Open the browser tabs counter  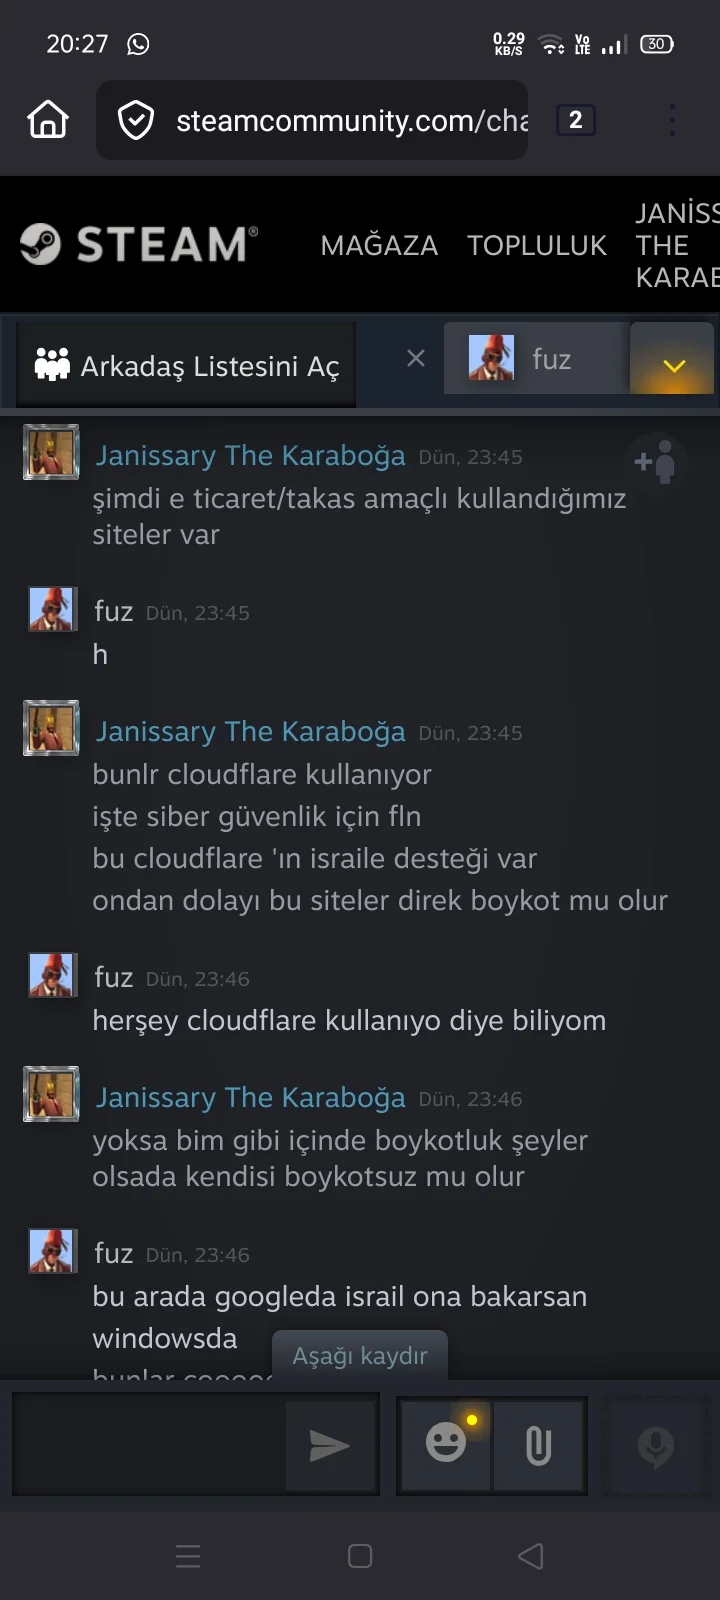[x=575, y=120]
